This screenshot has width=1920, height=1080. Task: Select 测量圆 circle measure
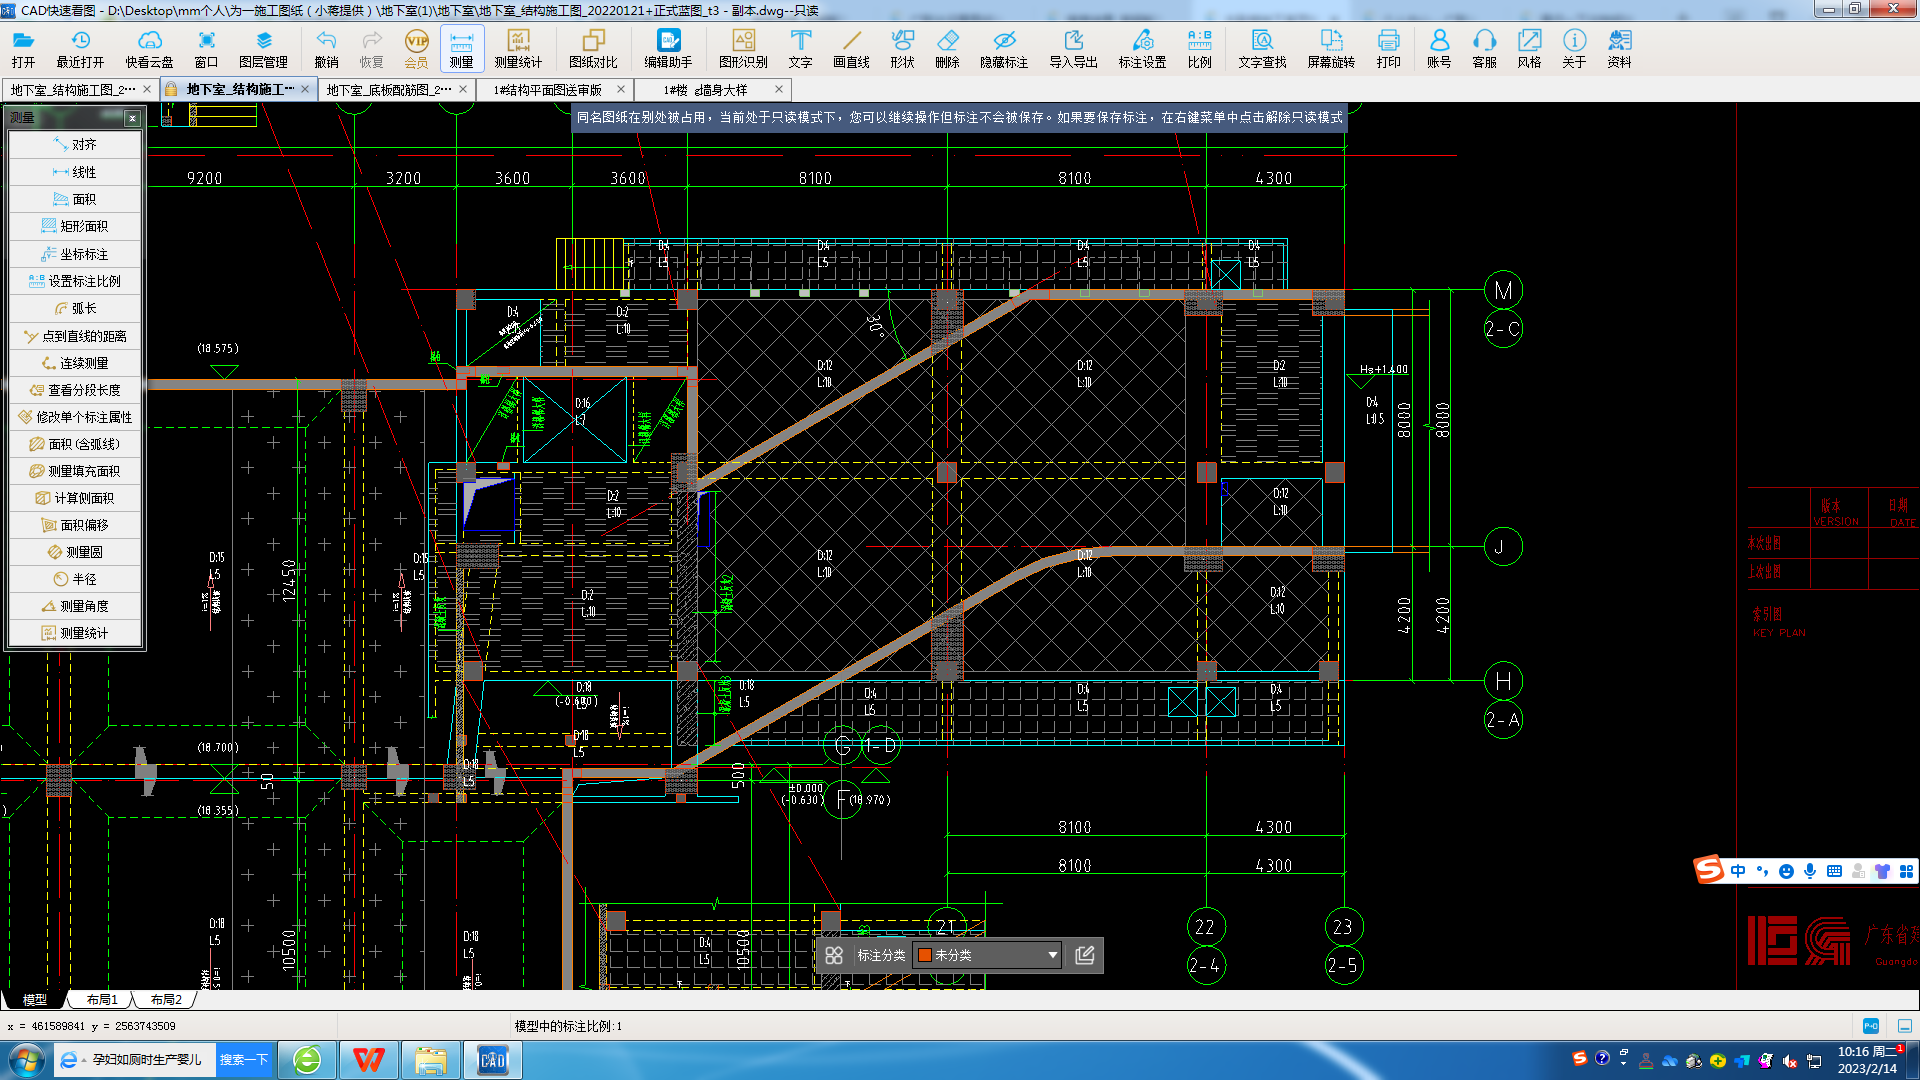tap(75, 552)
